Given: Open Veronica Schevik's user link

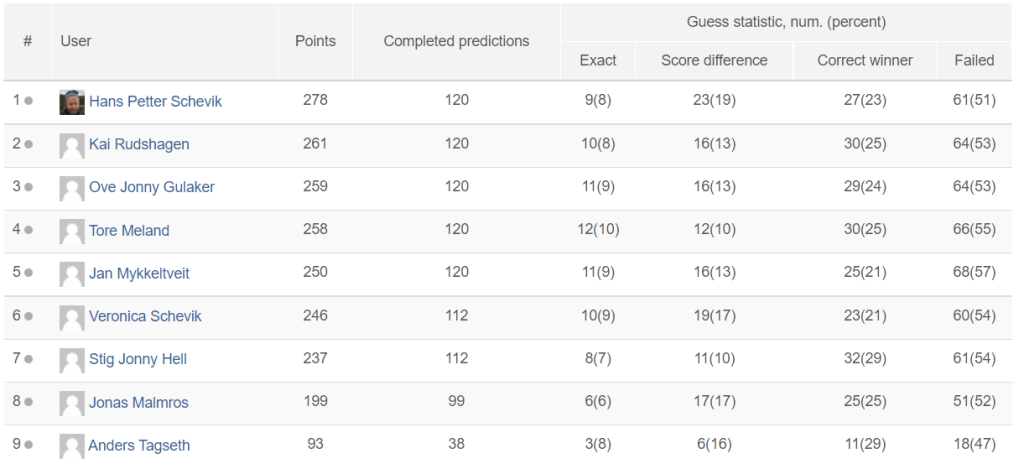Looking at the screenshot, I should click(145, 316).
